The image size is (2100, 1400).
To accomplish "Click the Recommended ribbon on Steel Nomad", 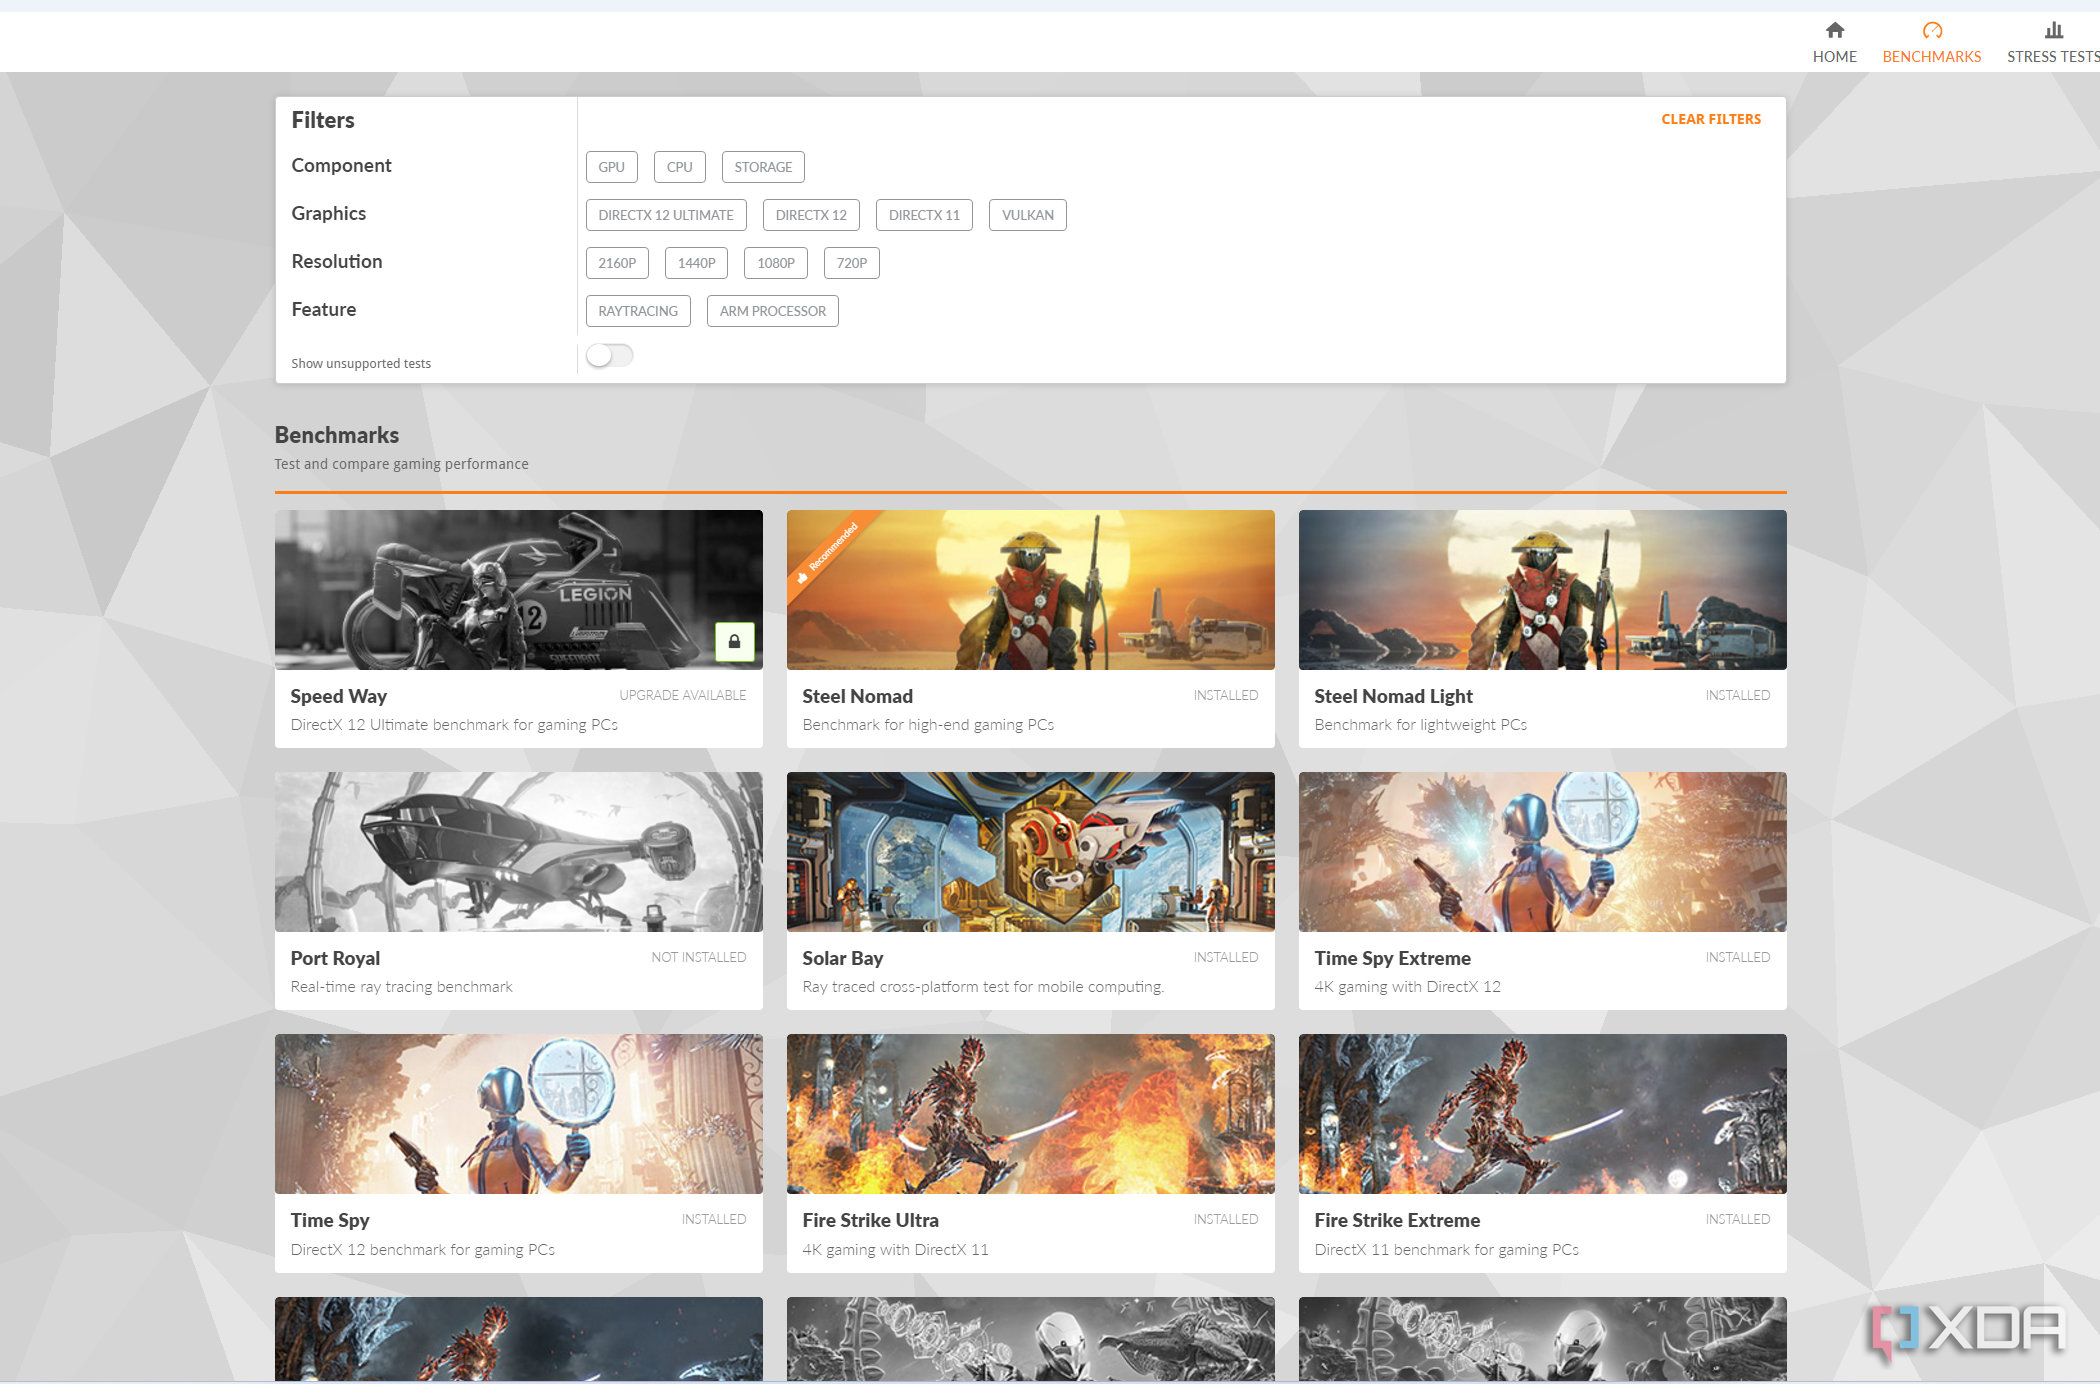I will click(828, 552).
